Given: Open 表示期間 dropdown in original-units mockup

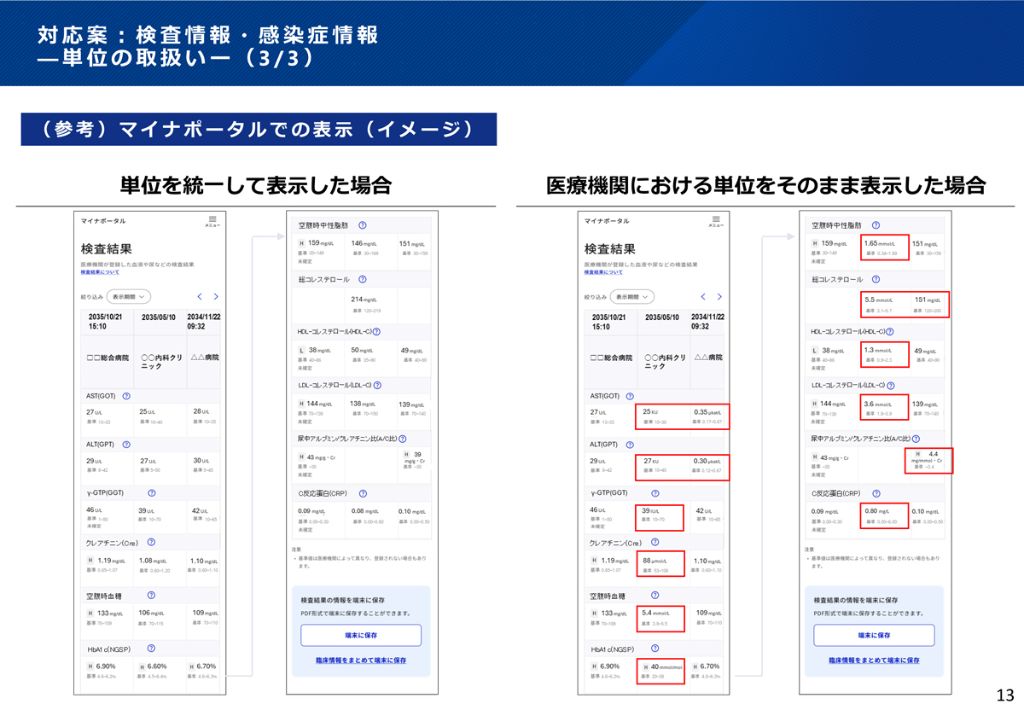Looking at the screenshot, I should (632, 296).
